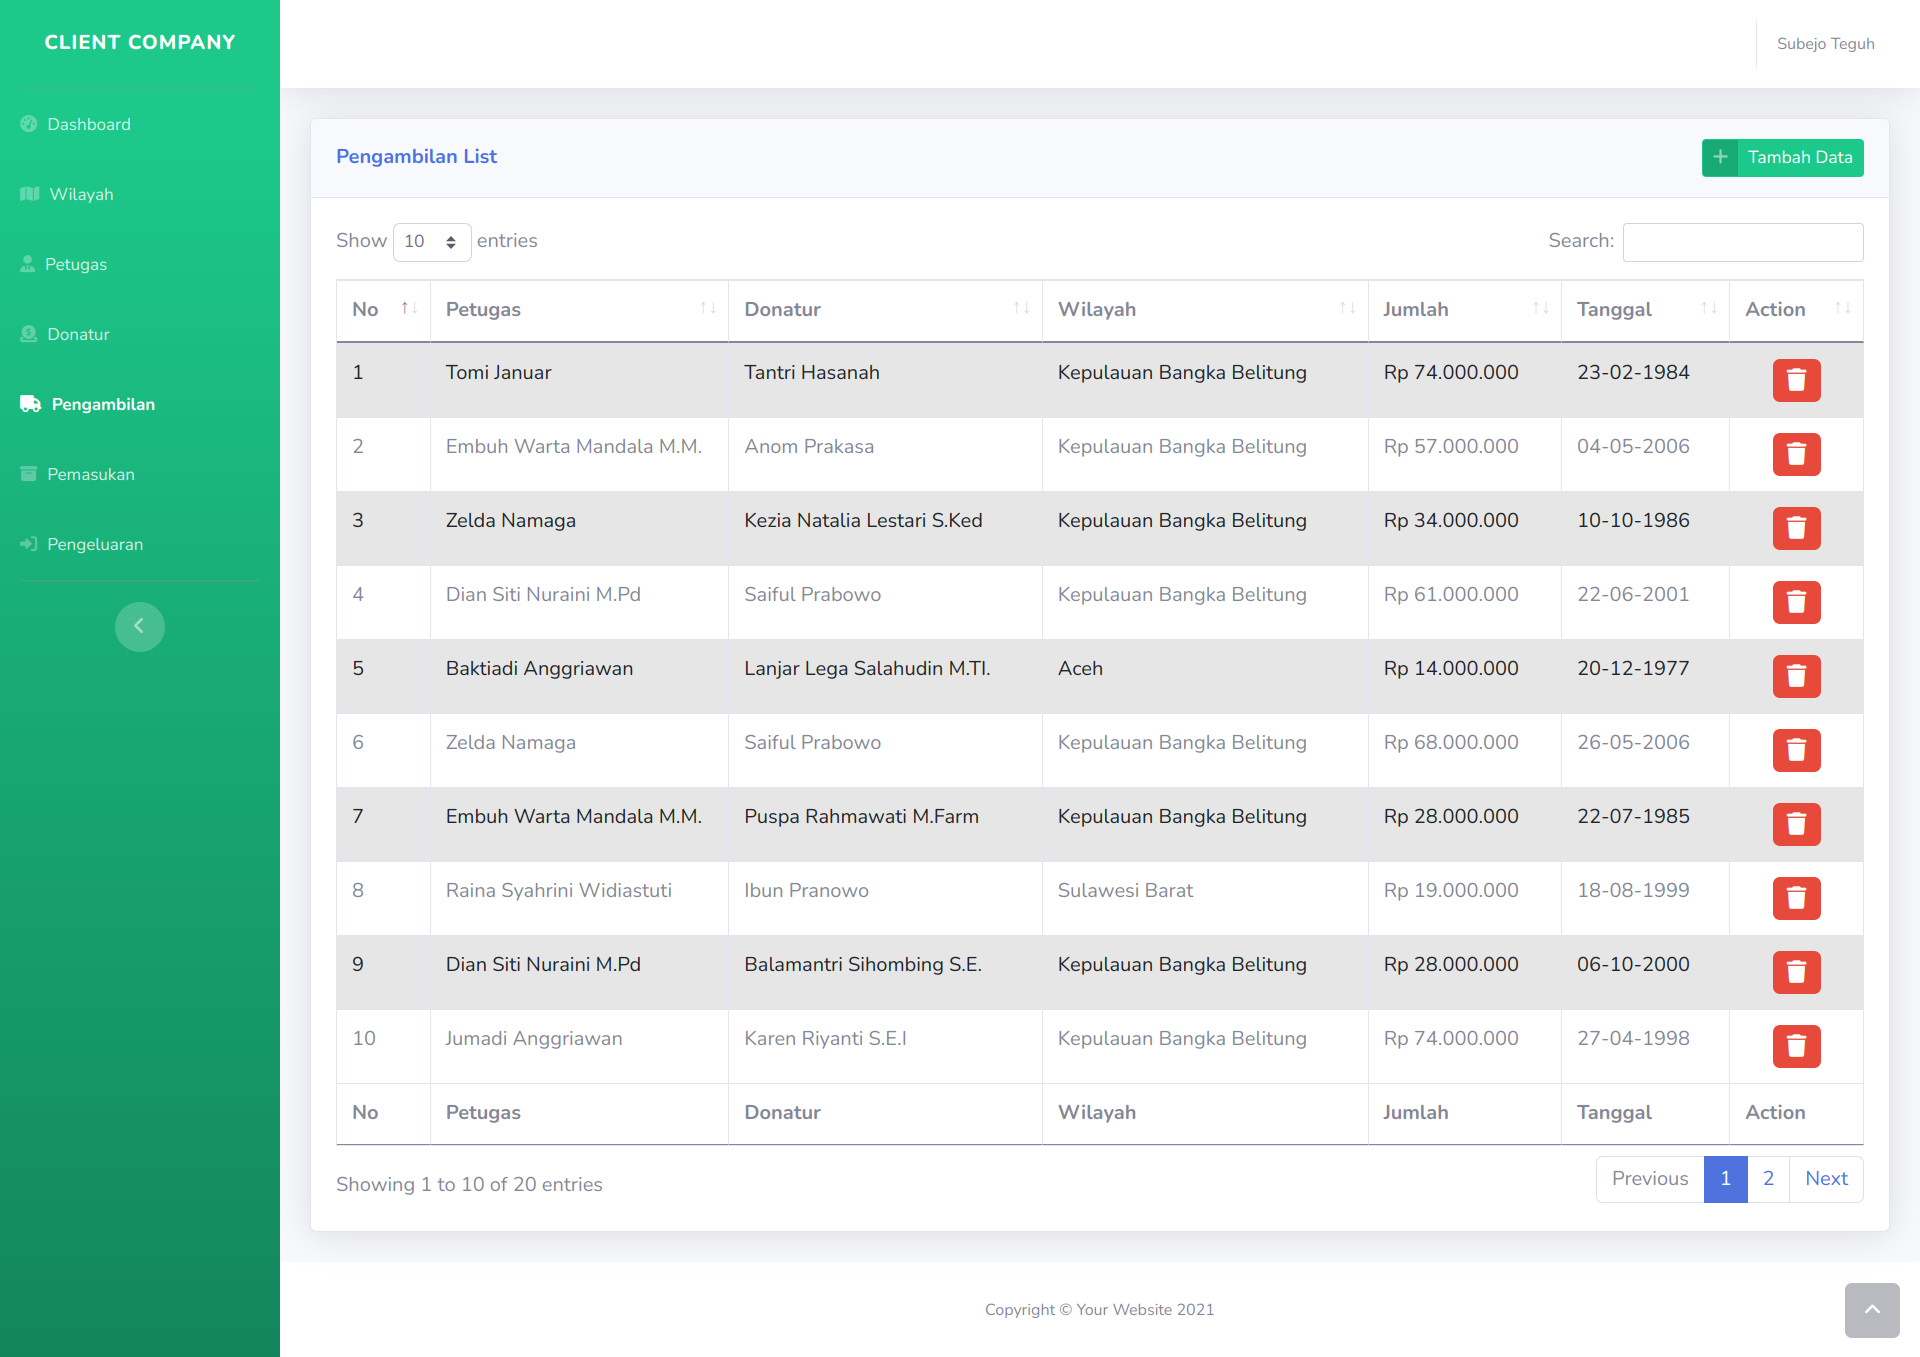The height and width of the screenshot is (1357, 1920).
Task: Sort by Donatur column header arrows
Action: point(1021,309)
